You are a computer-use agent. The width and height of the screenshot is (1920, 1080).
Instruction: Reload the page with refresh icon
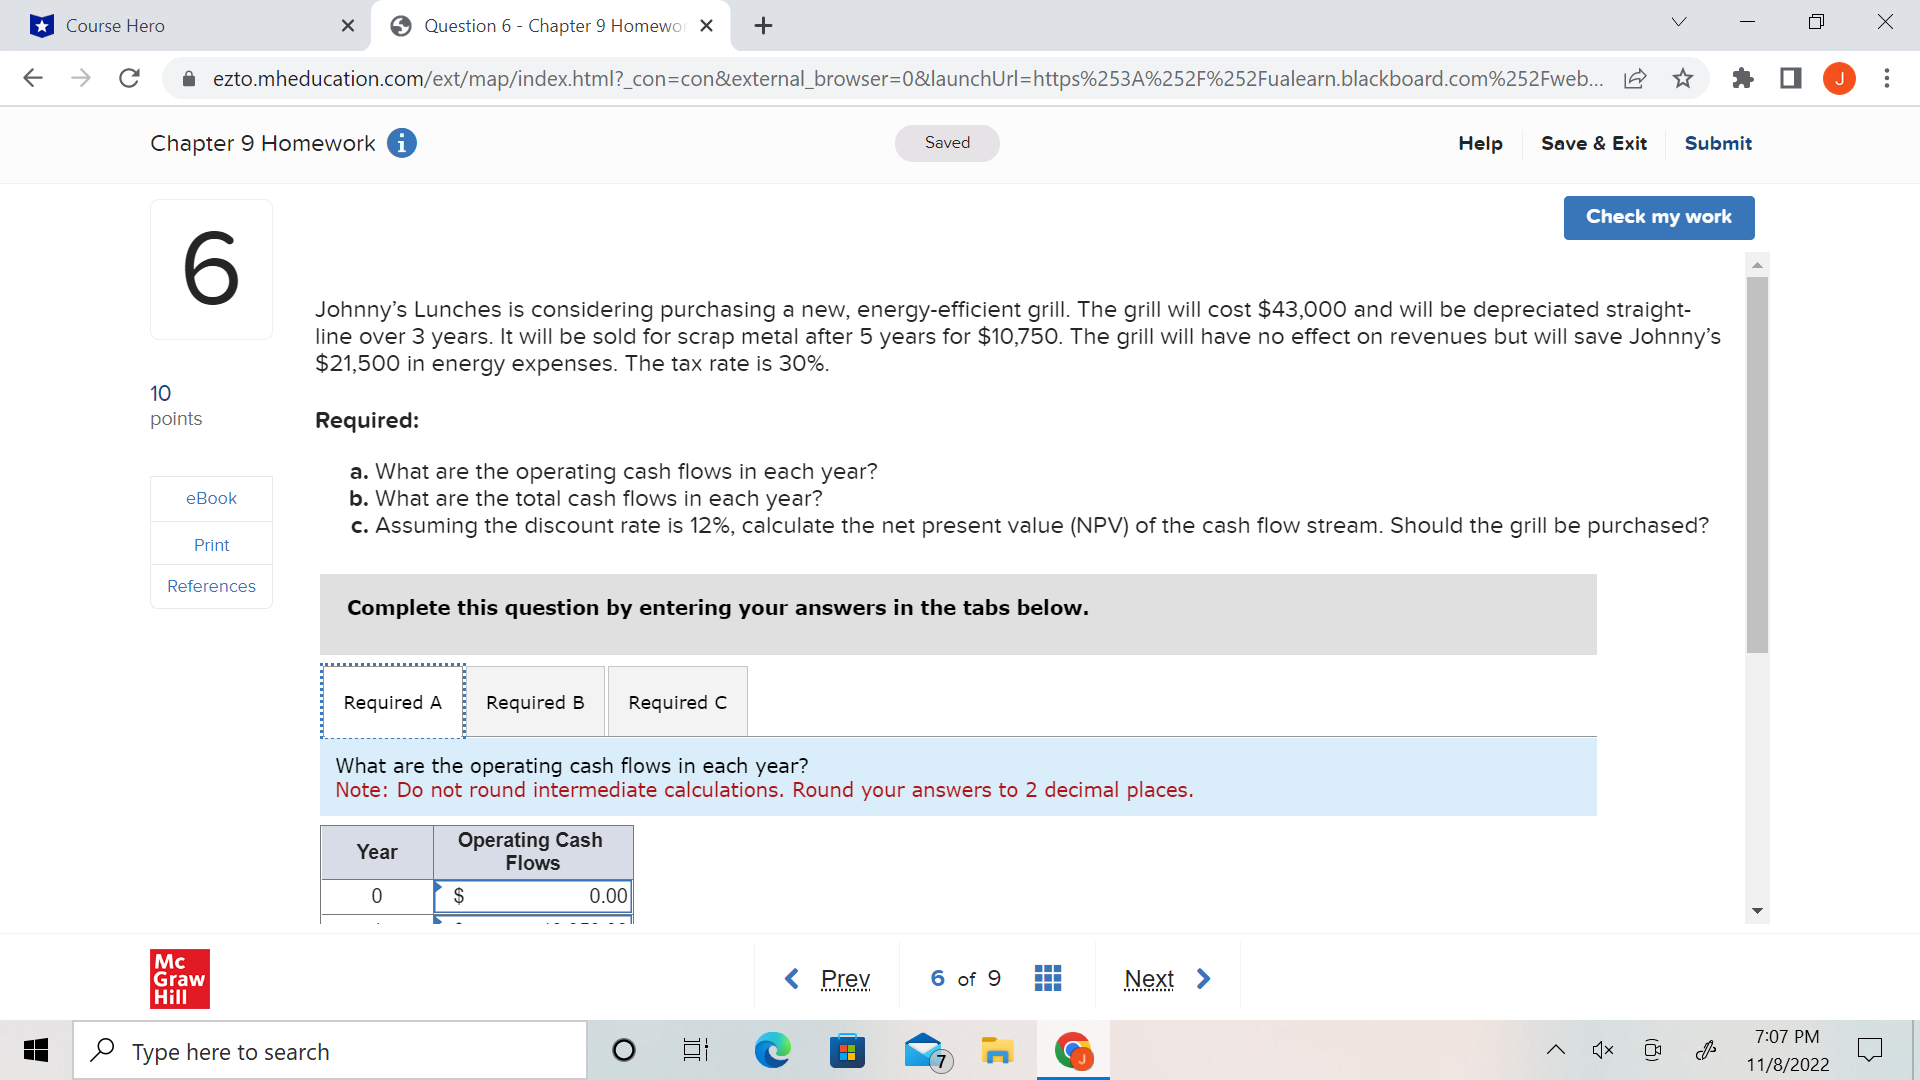pyautogui.click(x=129, y=78)
